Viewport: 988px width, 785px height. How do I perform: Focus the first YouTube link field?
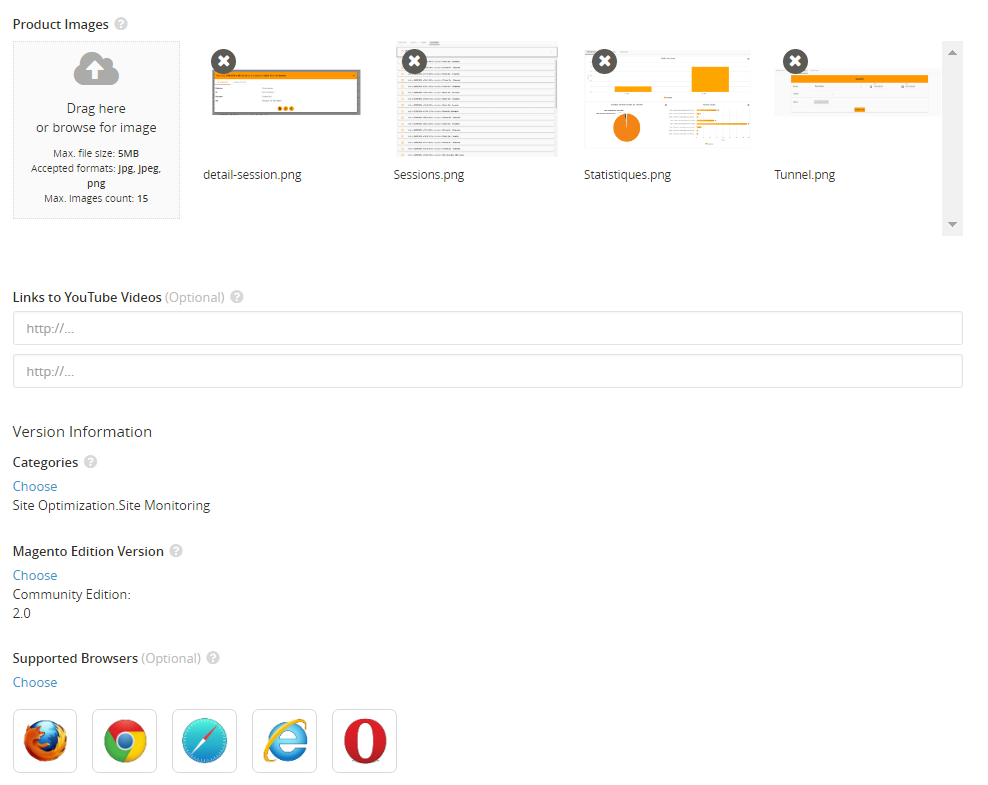487,328
